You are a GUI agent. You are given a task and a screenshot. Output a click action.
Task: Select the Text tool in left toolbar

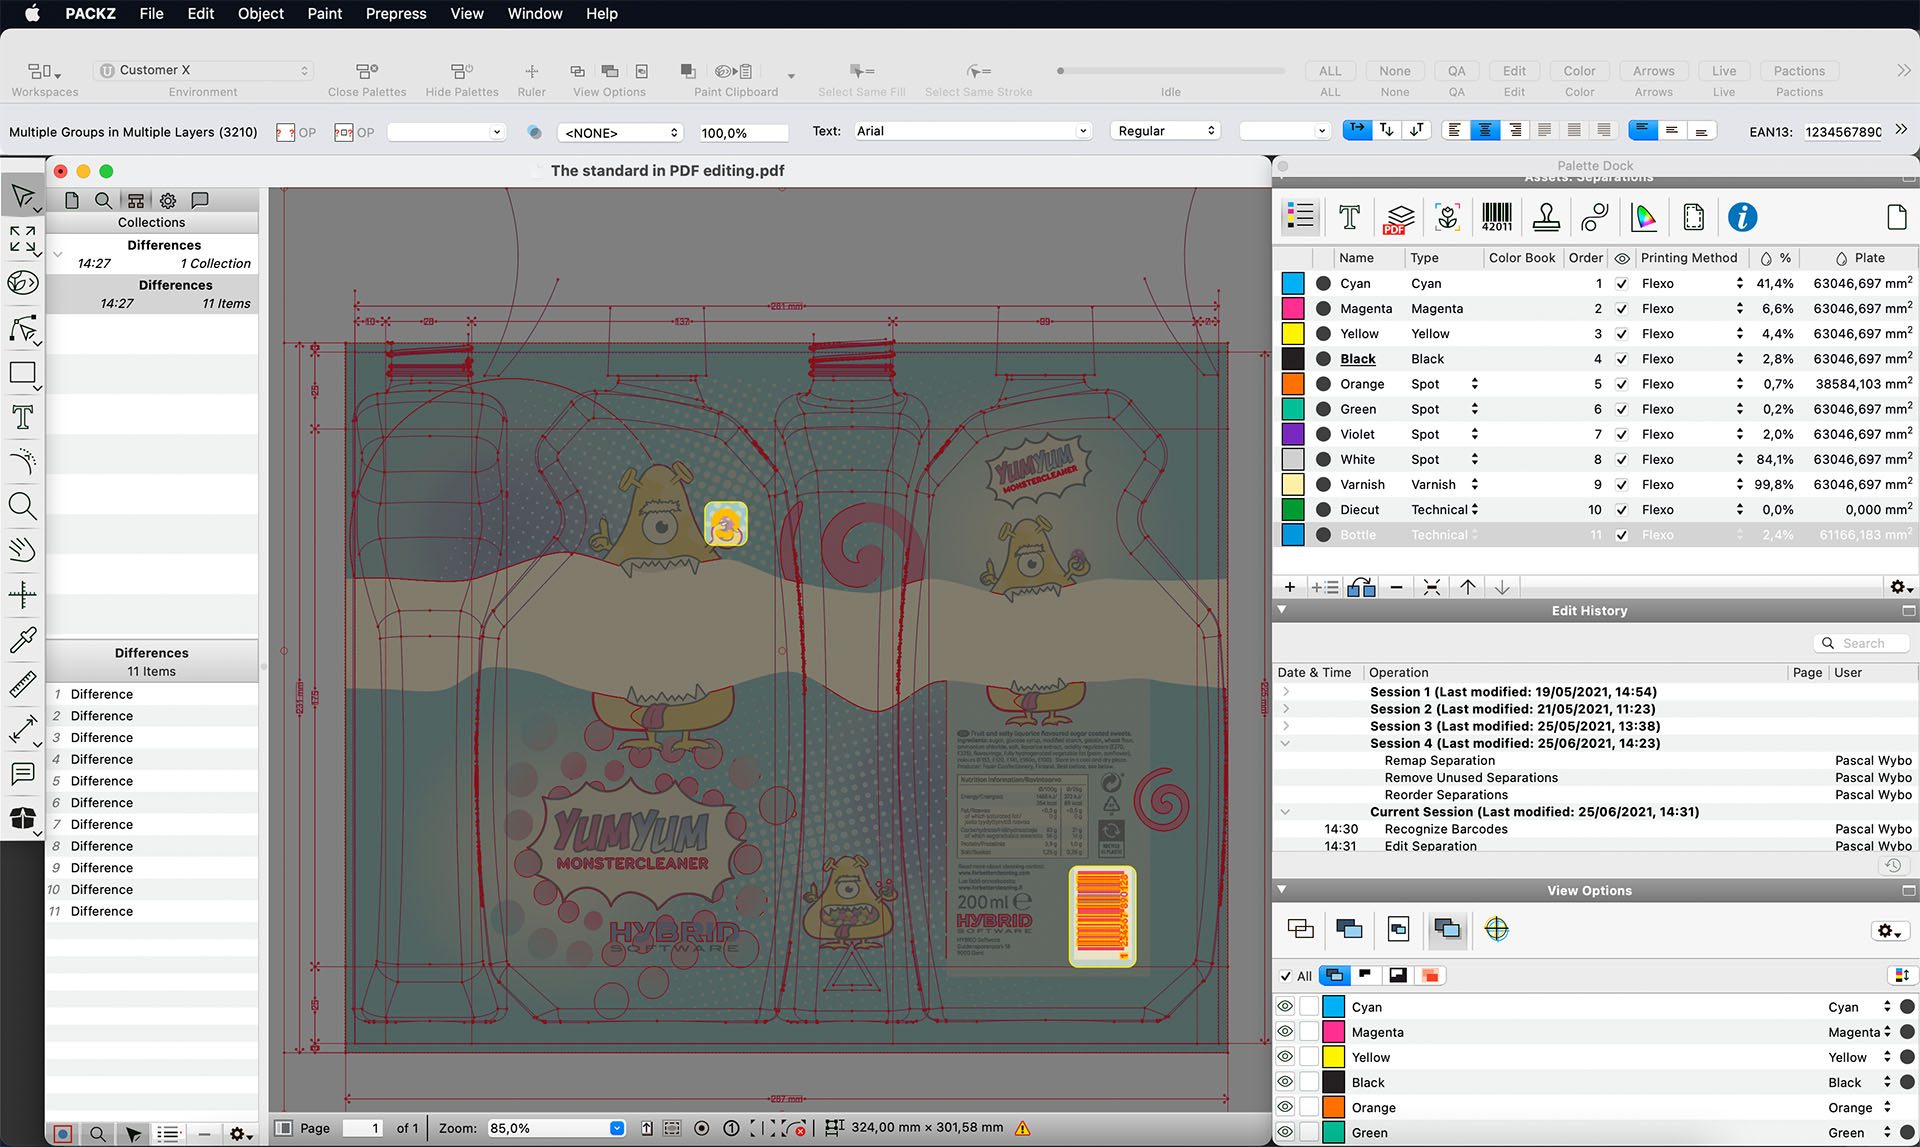click(x=22, y=417)
